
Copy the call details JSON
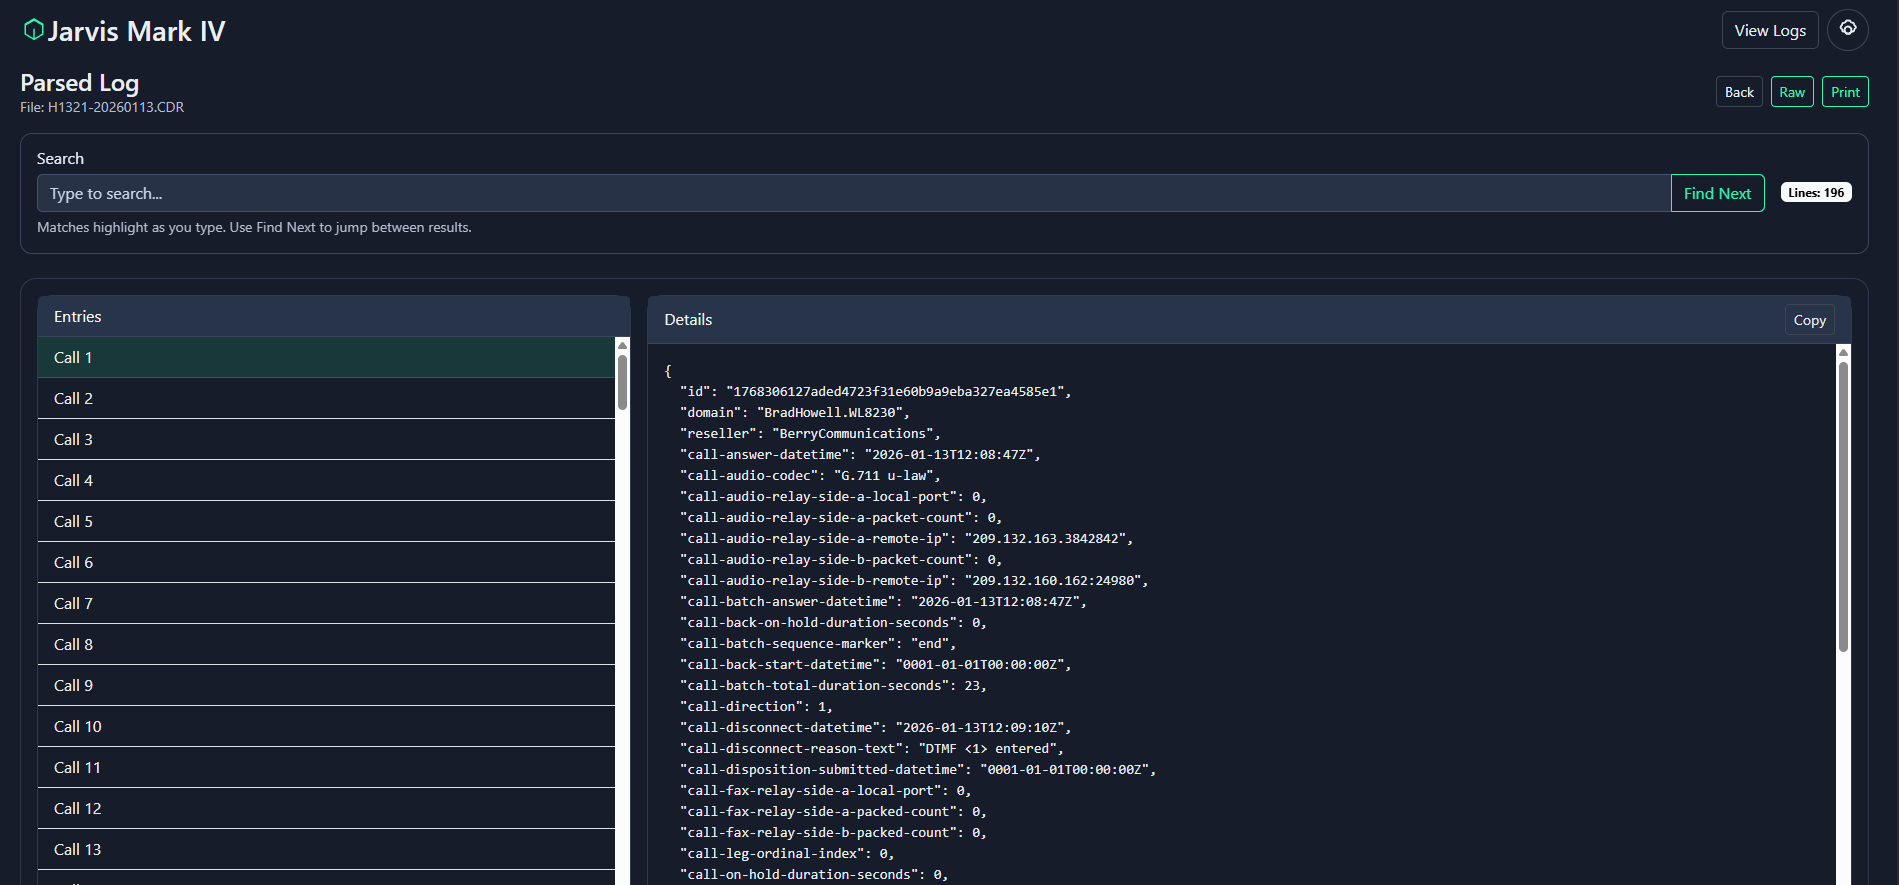(1808, 320)
